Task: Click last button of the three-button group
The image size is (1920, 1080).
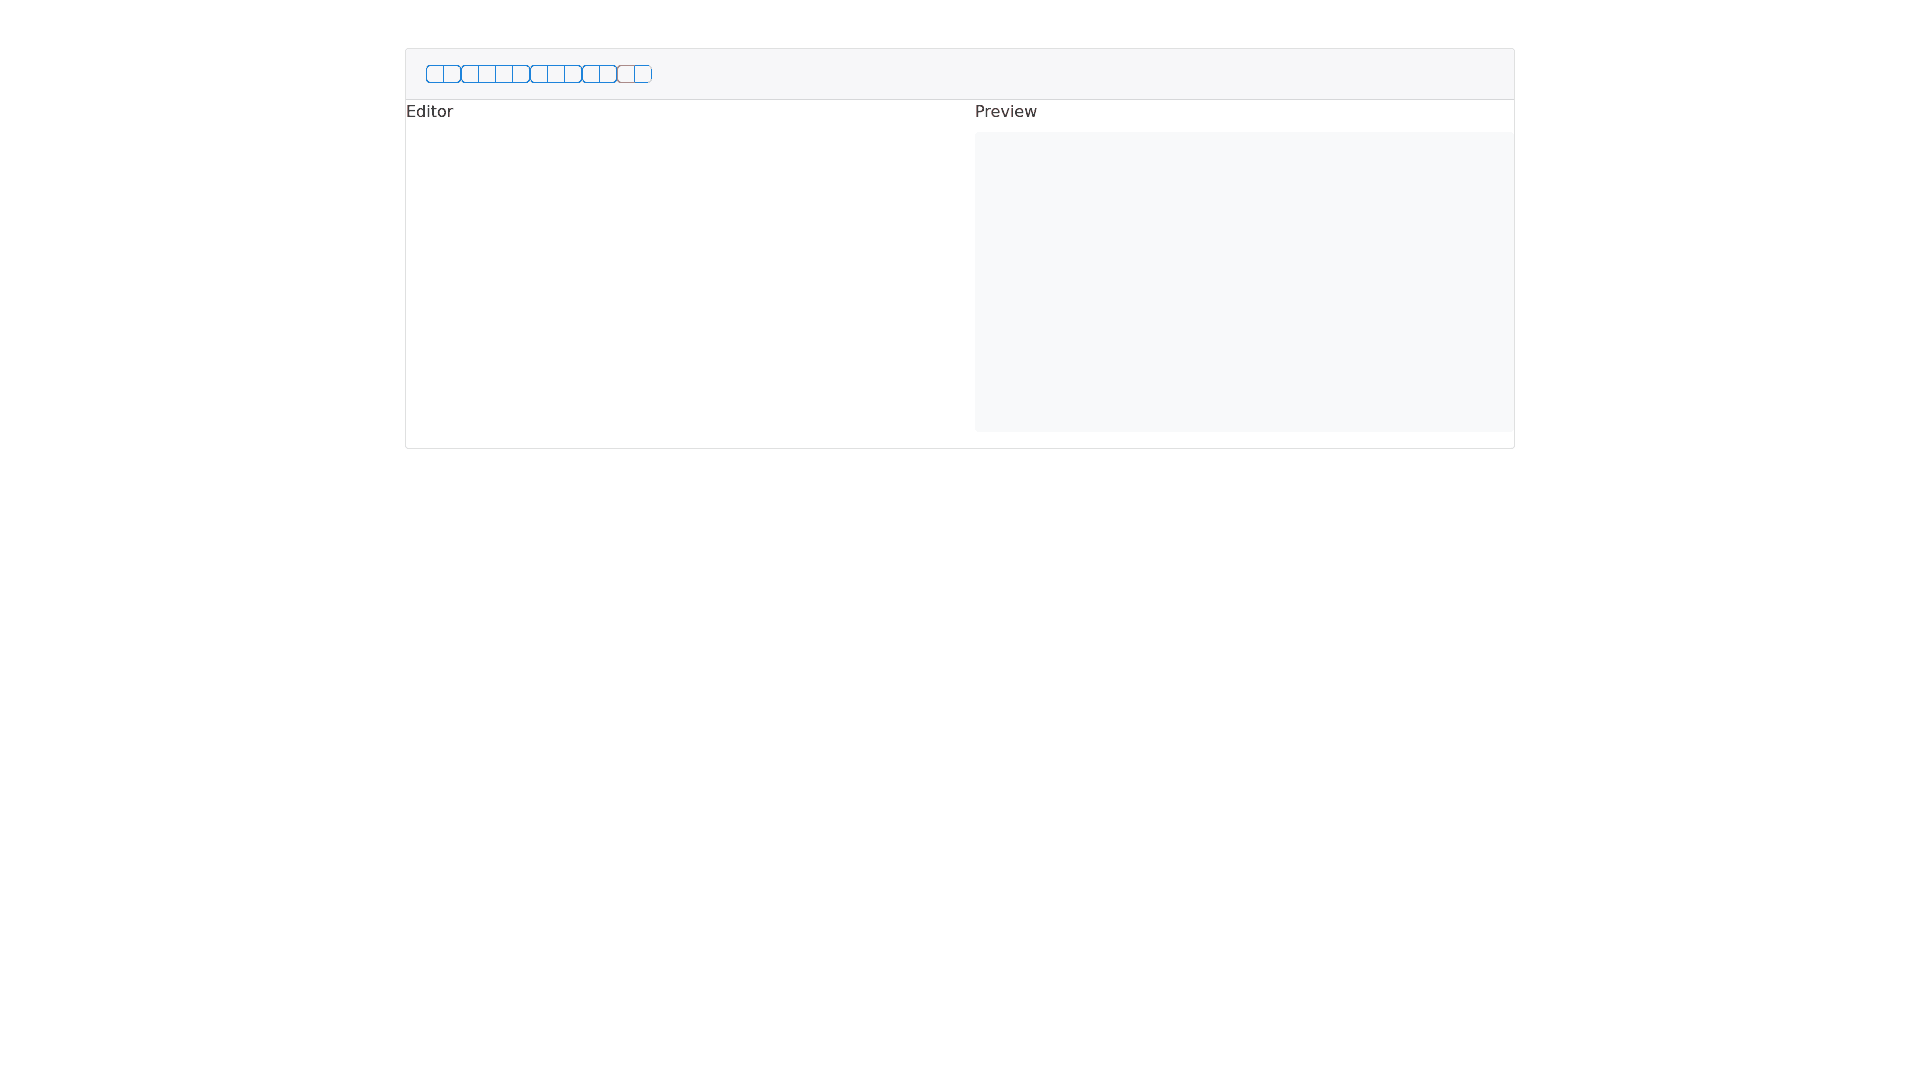Action: click(x=573, y=74)
